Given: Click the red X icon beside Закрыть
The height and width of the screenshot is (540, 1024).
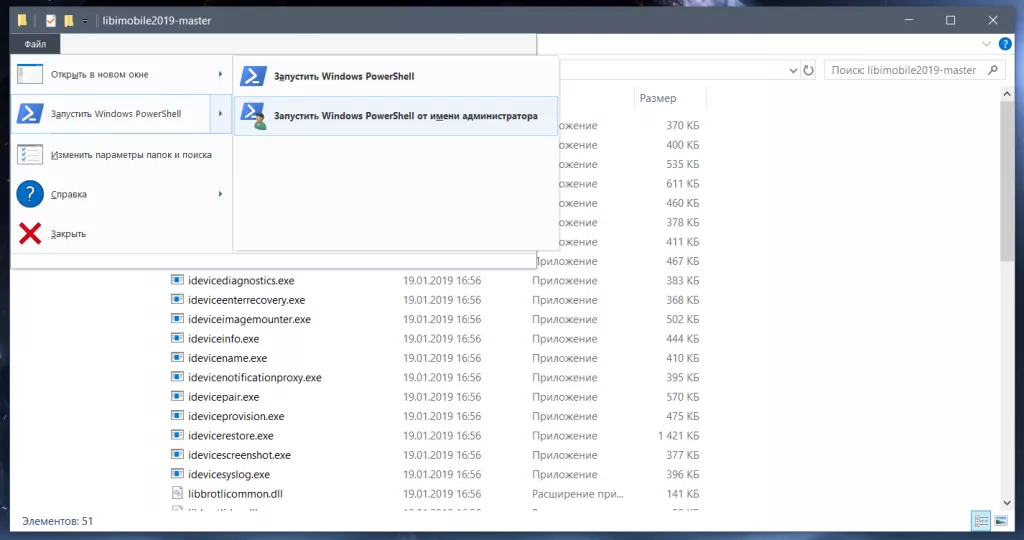Looking at the screenshot, I should coord(30,233).
